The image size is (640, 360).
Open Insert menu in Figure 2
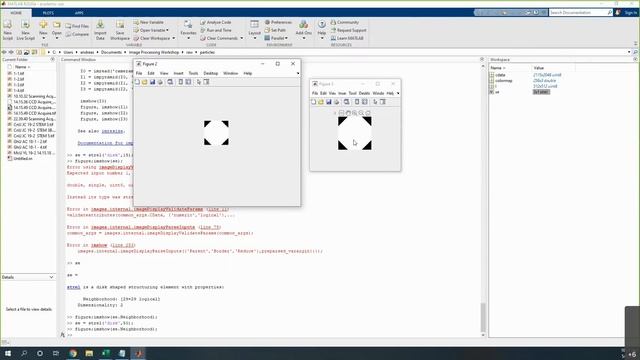(x=178, y=73)
